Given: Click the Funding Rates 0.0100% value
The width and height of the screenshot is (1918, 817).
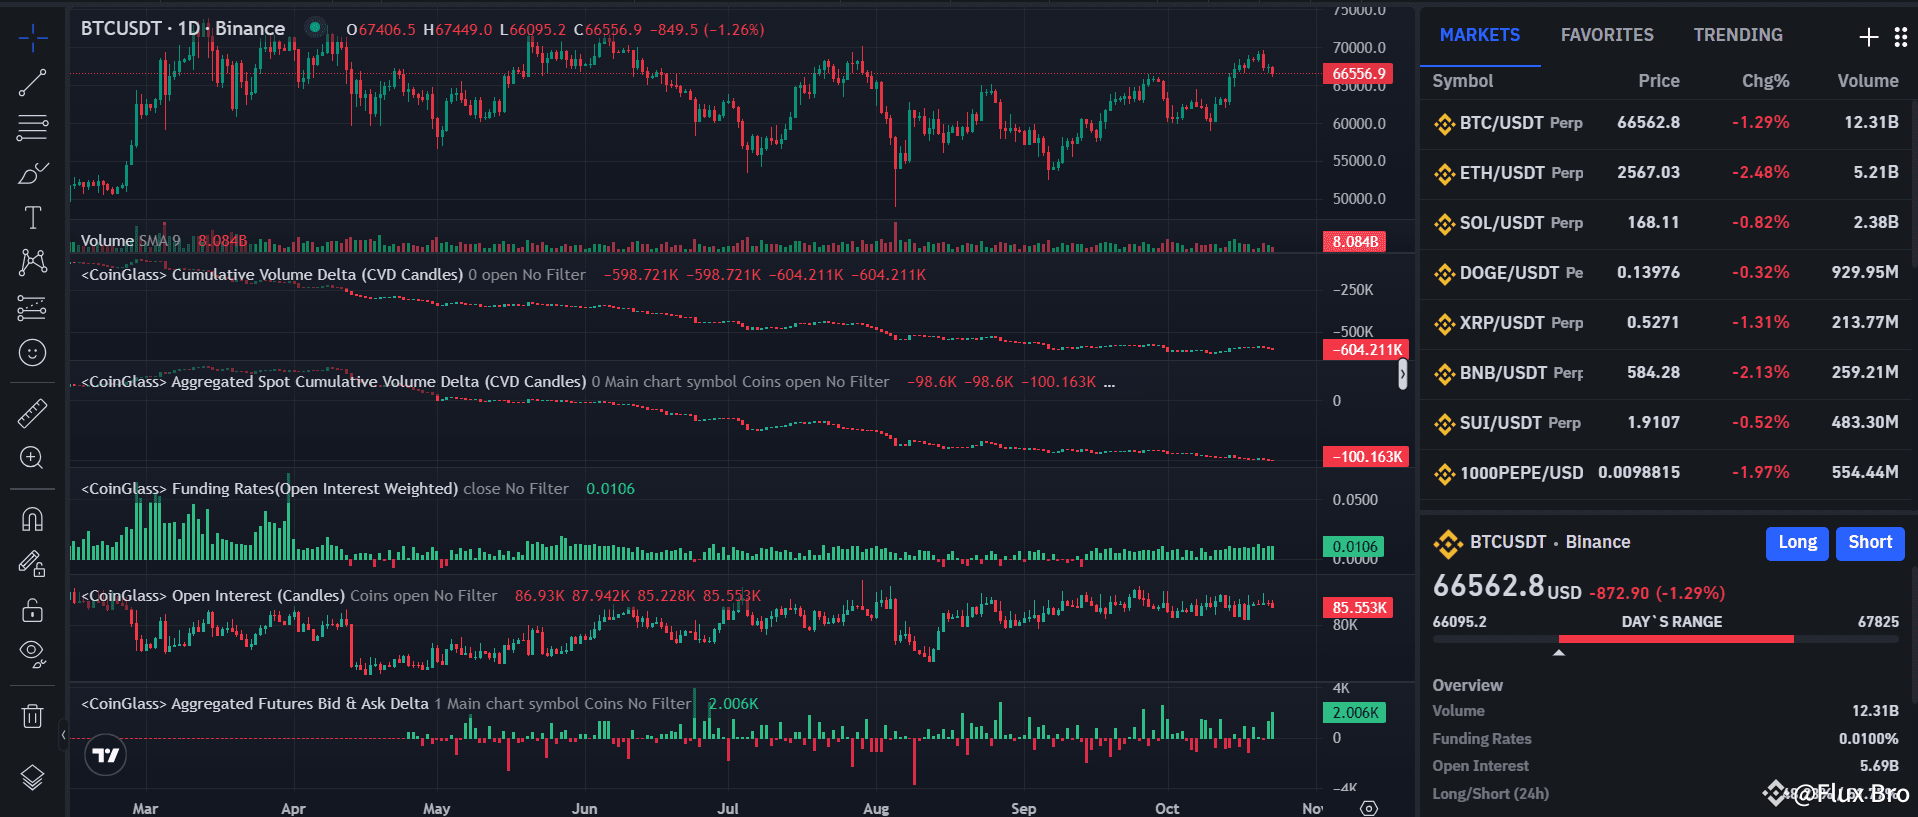Looking at the screenshot, I should [1868, 739].
